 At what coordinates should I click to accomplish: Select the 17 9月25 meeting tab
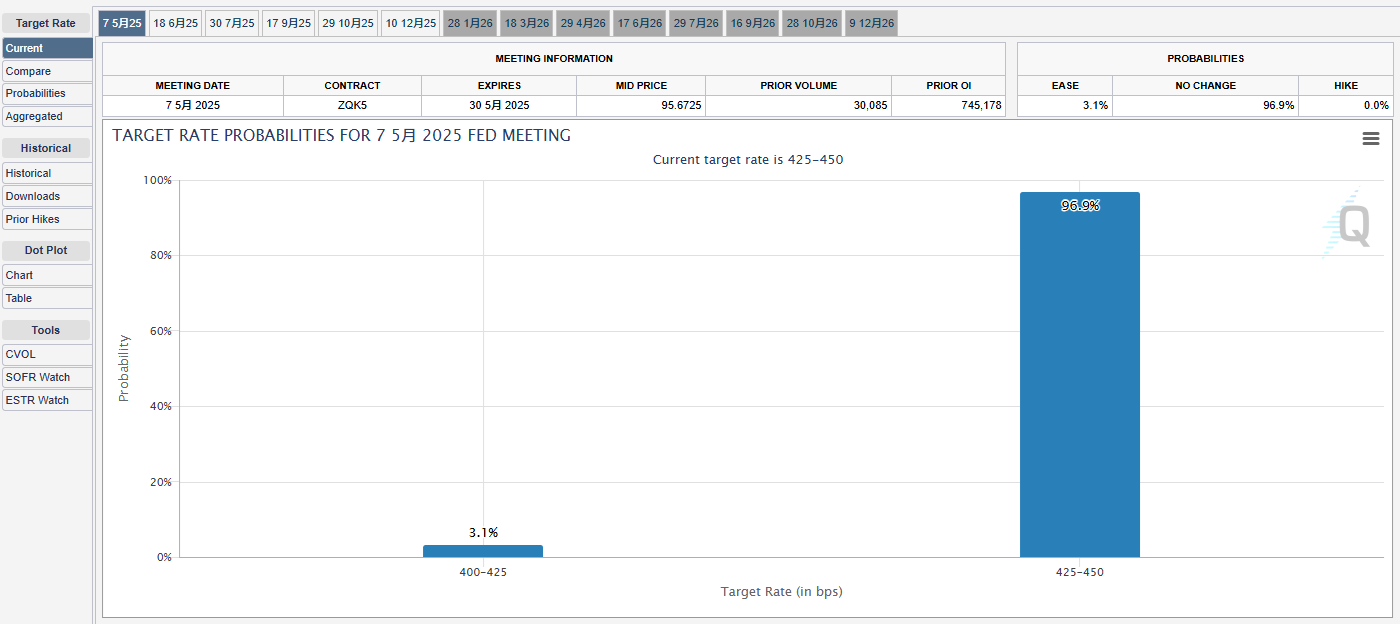point(289,23)
